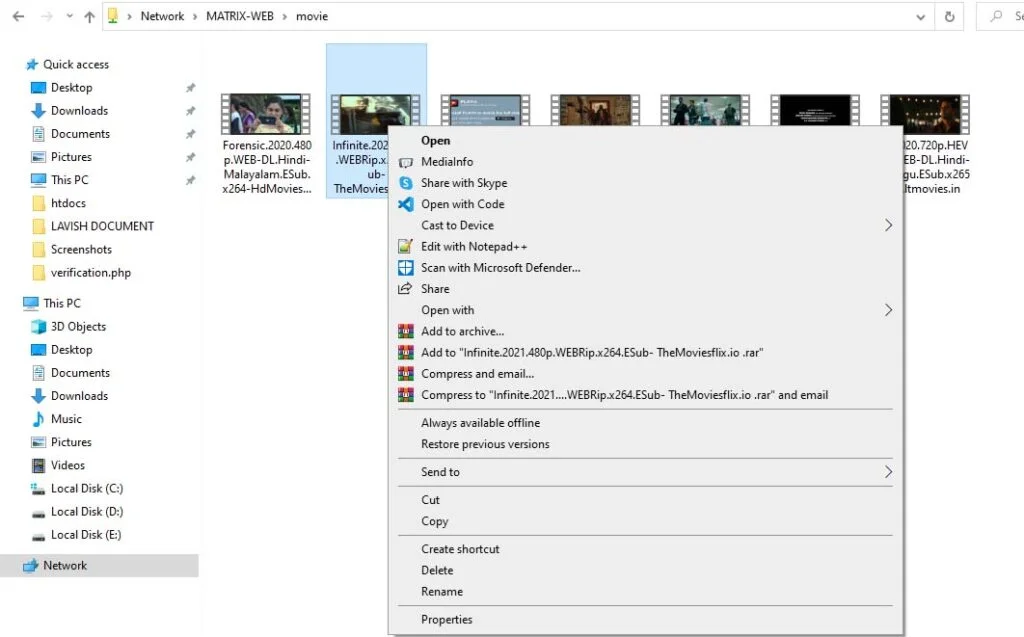Click the MediaInfo icon in menu
The height and width of the screenshot is (637, 1024).
click(406, 162)
